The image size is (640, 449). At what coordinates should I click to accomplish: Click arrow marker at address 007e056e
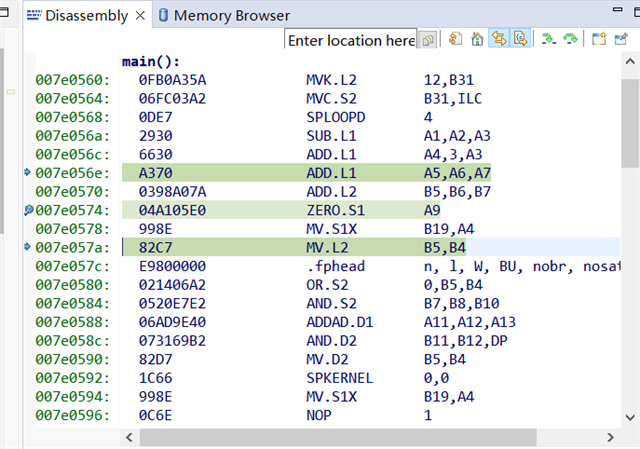(x=27, y=172)
